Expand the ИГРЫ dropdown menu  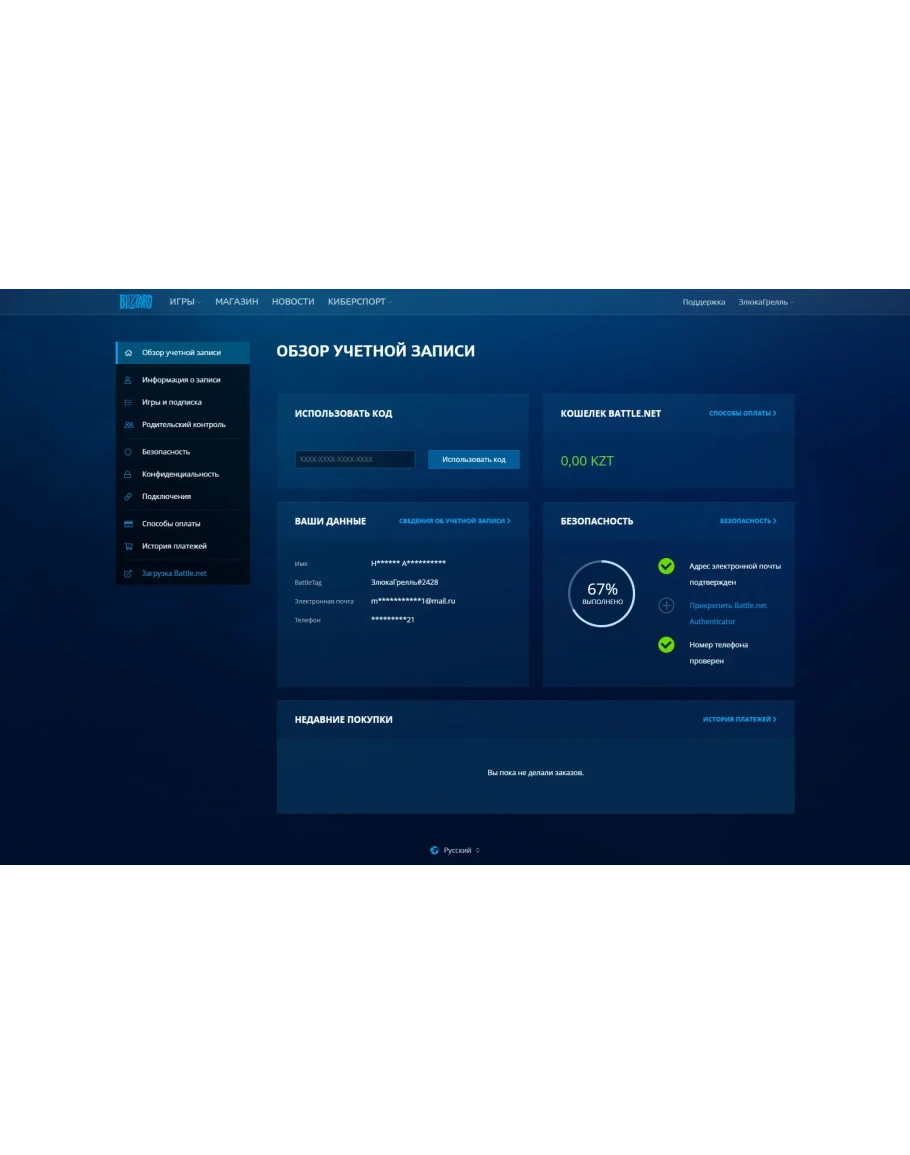(185, 302)
